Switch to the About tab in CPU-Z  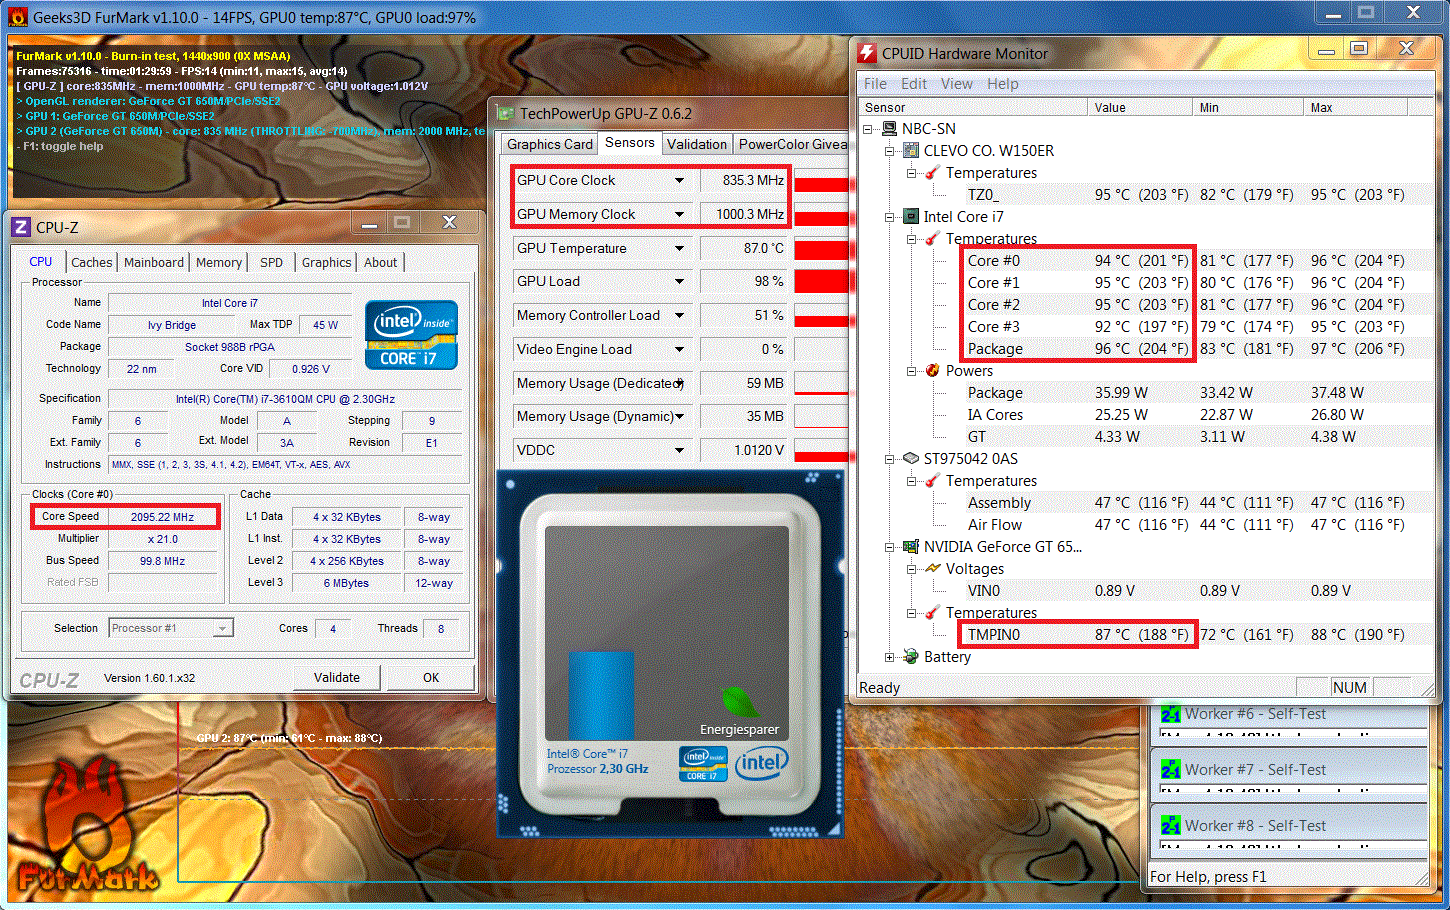click(x=381, y=262)
